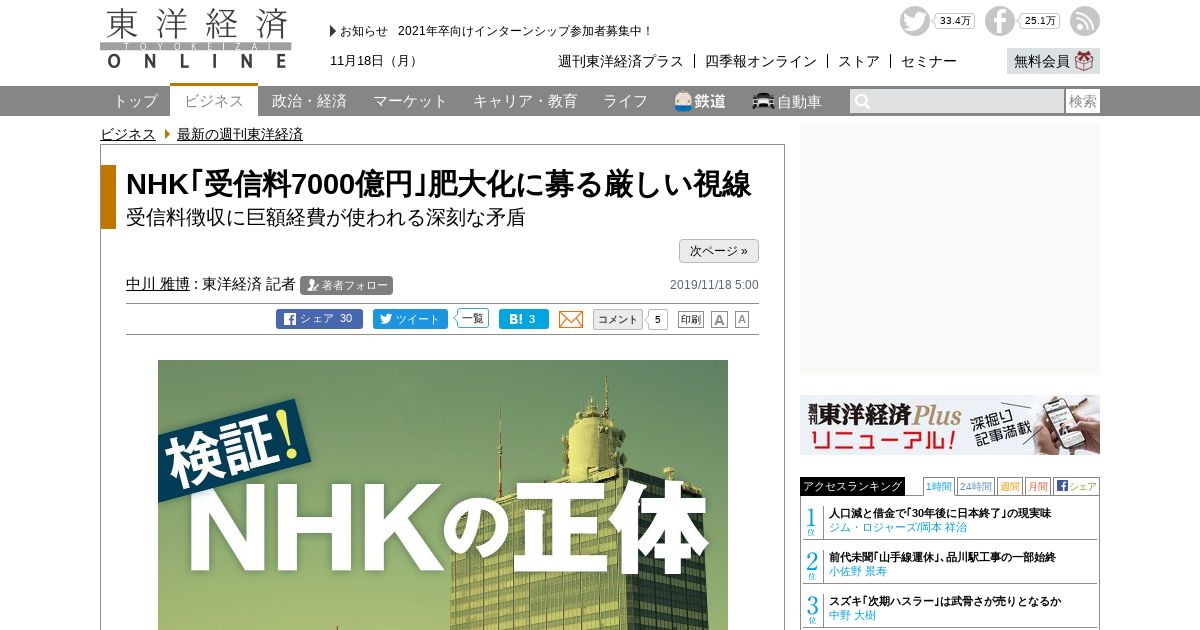Click the 無料会員 registration button

pyautogui.click(x=1053, y=61)
